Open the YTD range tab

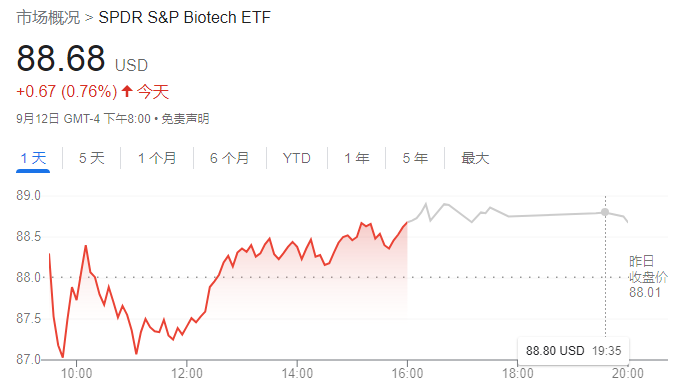[x=297, y=158]
